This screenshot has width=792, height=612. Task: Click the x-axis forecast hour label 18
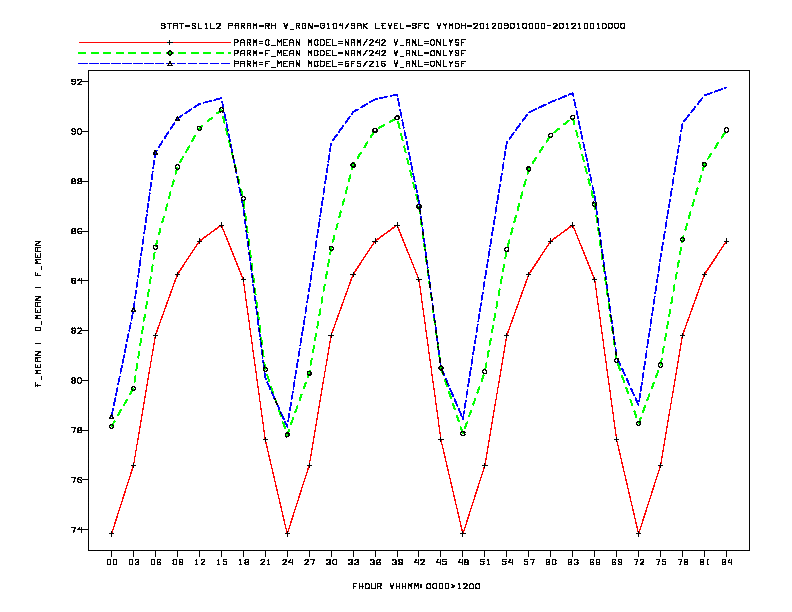[243, 562]
